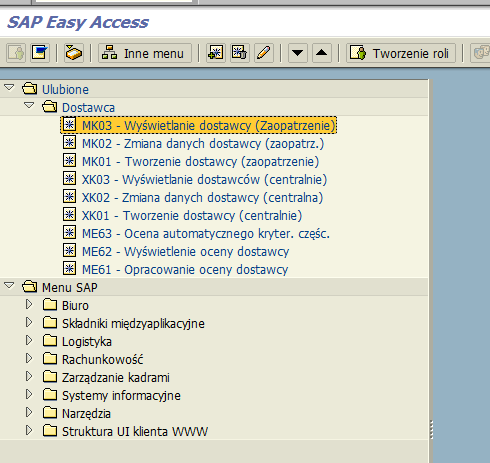This screenshot has height=463, width=490.
Task: Click the star icon beside XK03
Action: (x=69, y=179)
